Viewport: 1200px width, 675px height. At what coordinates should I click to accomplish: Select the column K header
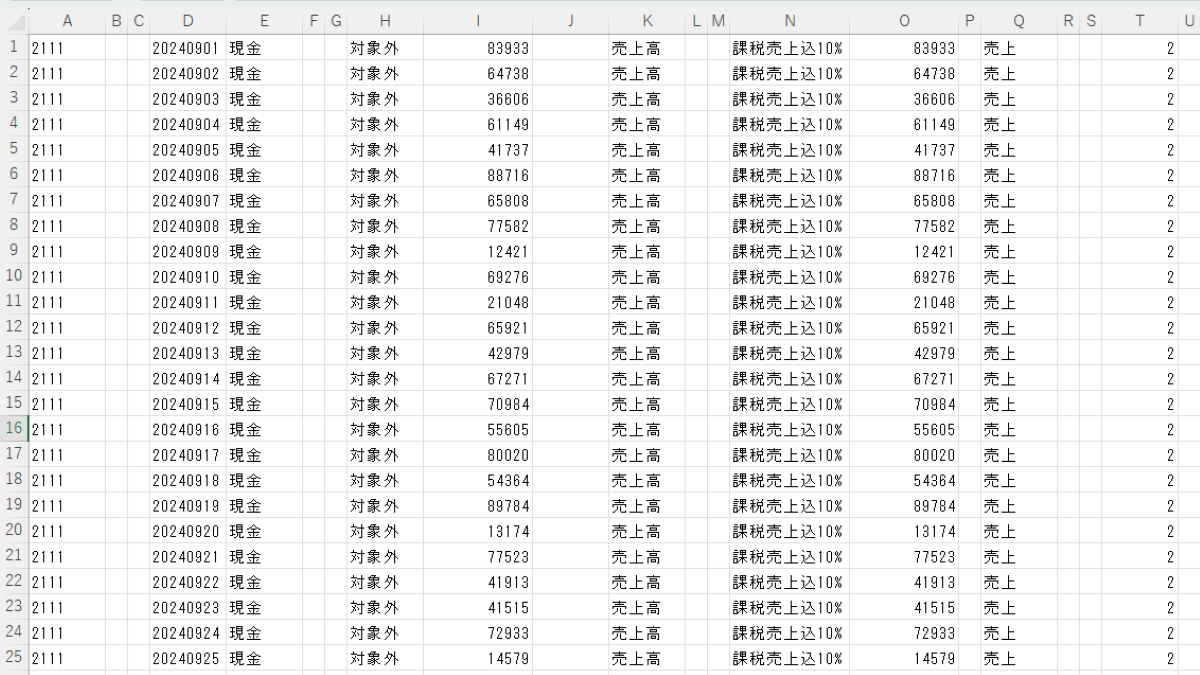647,21
